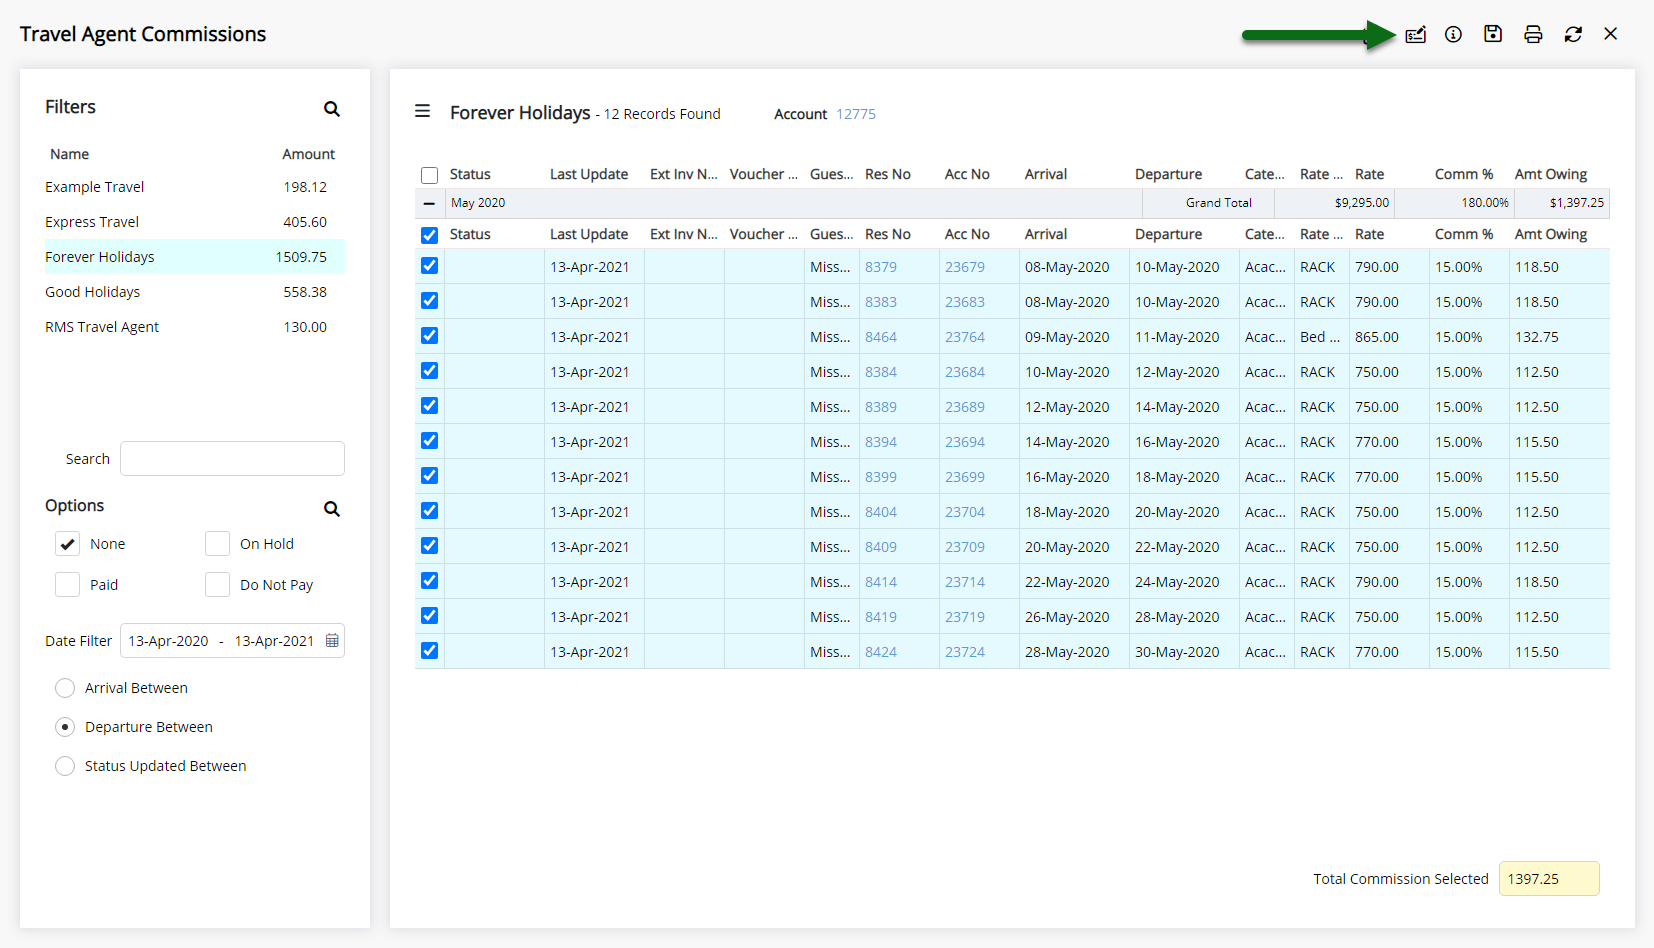
Task: Click the print icon
Action: pos(1533,35)
